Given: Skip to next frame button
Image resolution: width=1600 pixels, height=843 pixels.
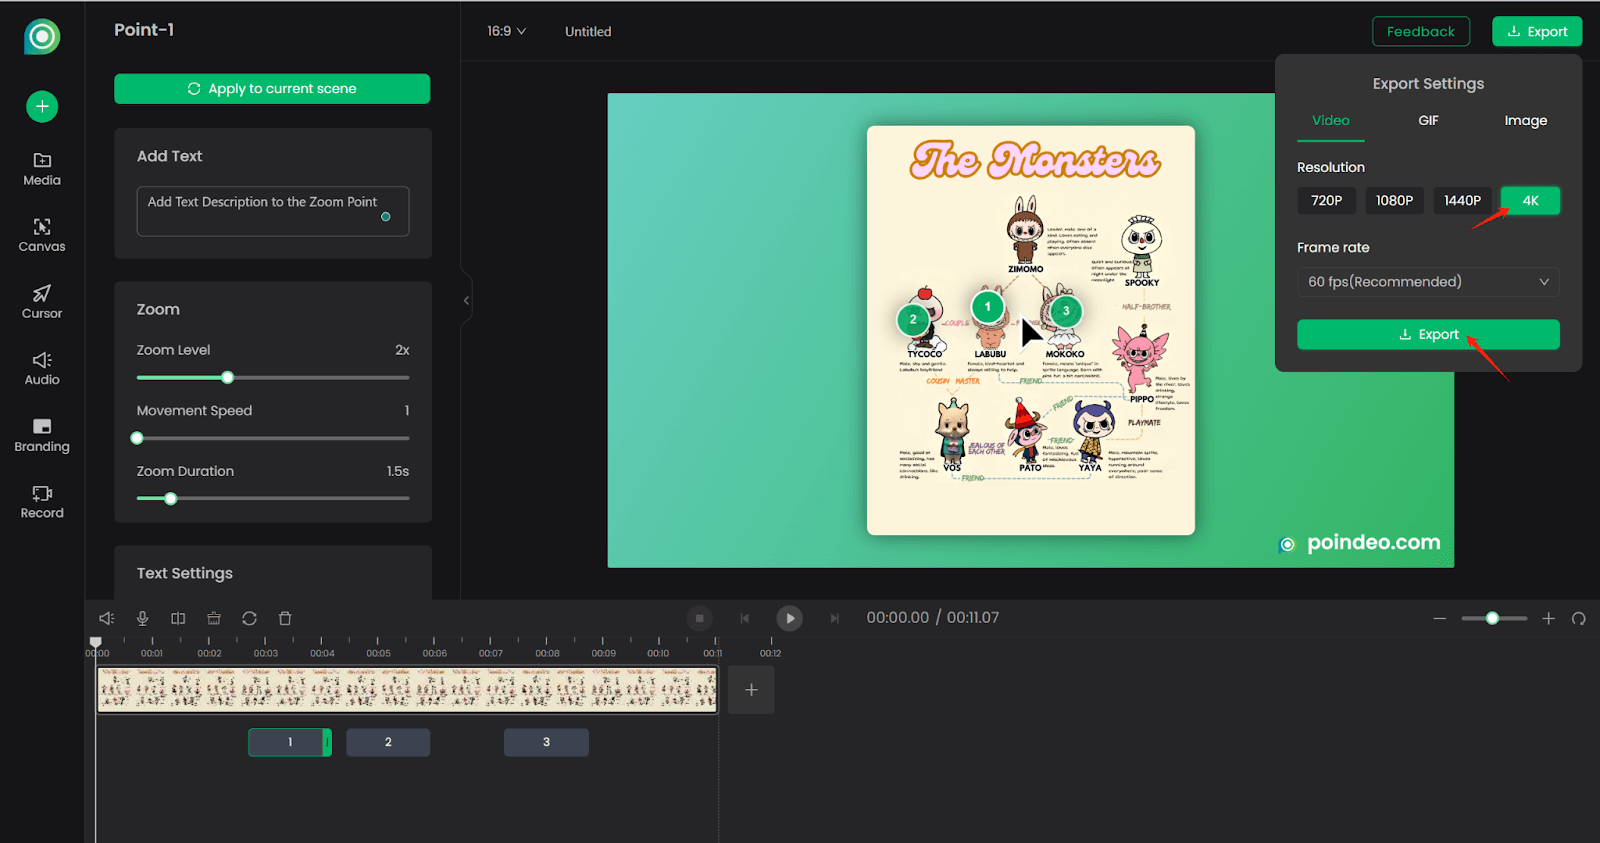Looking at the screenshot, I should pos(834,618).
